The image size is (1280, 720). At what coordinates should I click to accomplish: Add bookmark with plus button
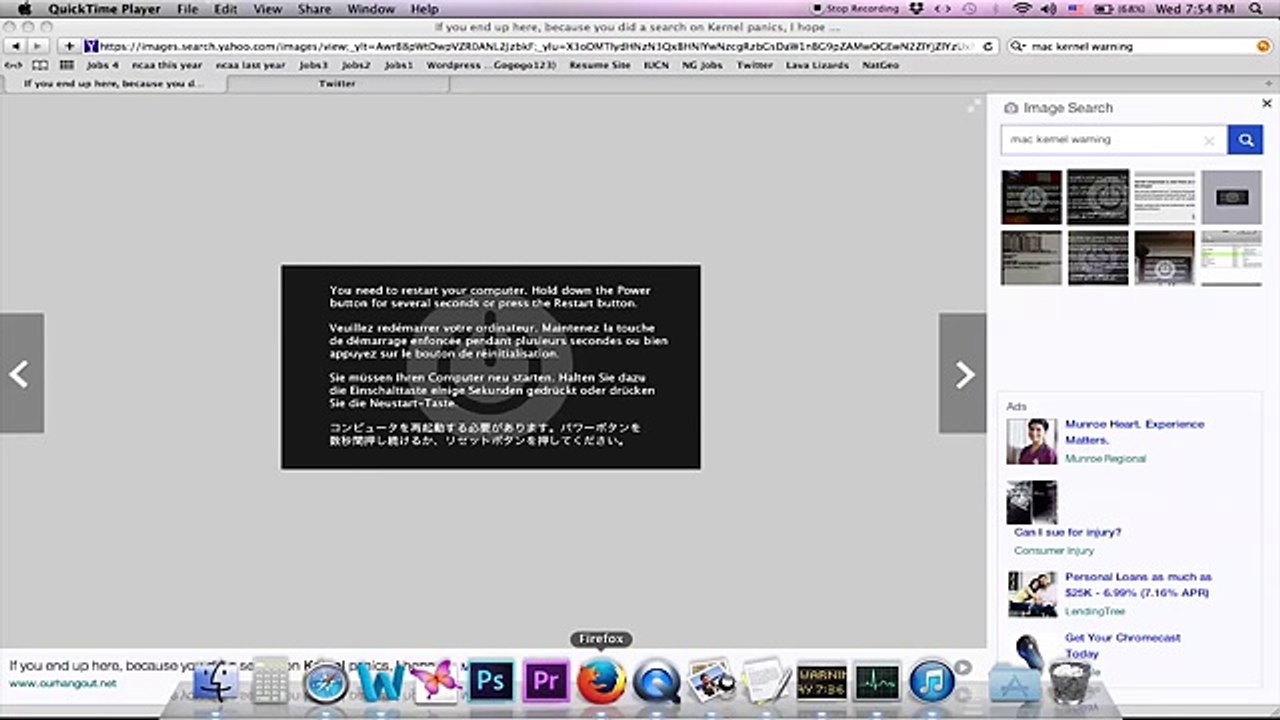click(x=69, y=46)
